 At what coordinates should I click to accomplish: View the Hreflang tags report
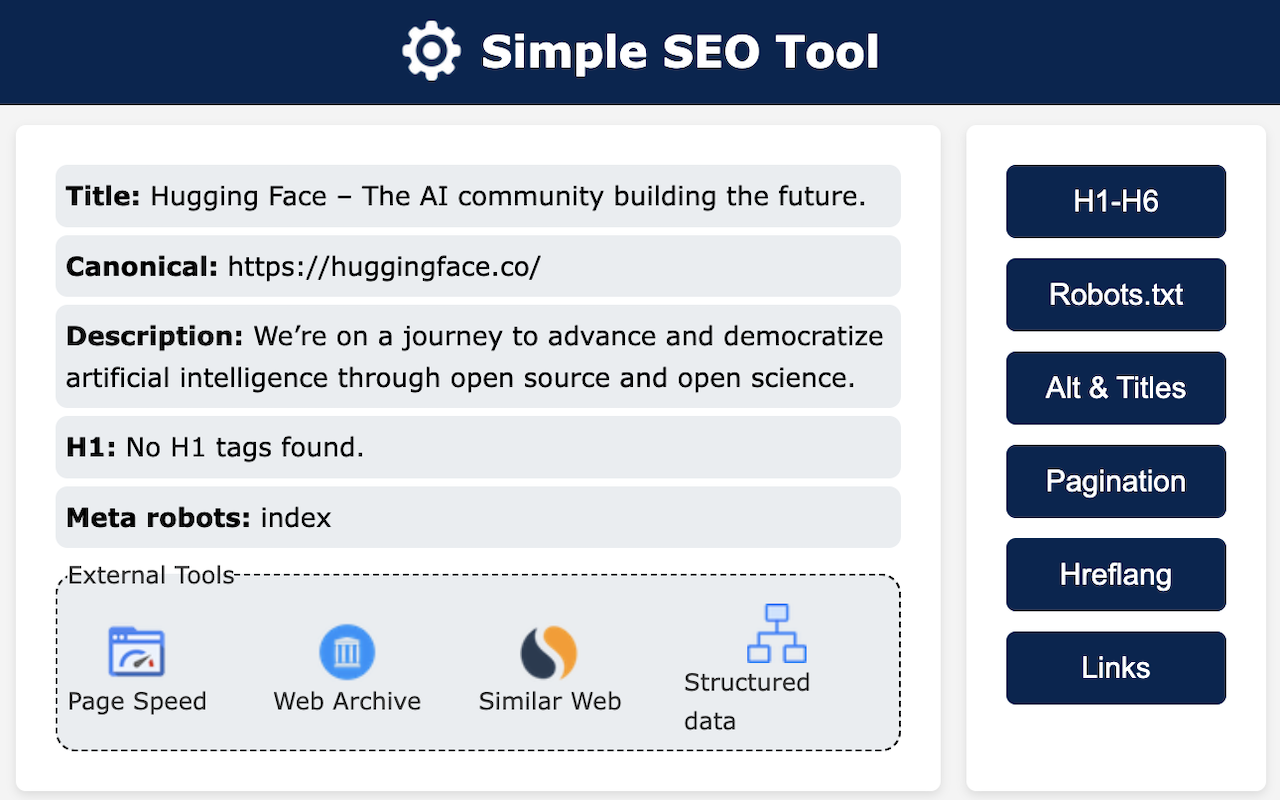click(x=1115, y=574)
